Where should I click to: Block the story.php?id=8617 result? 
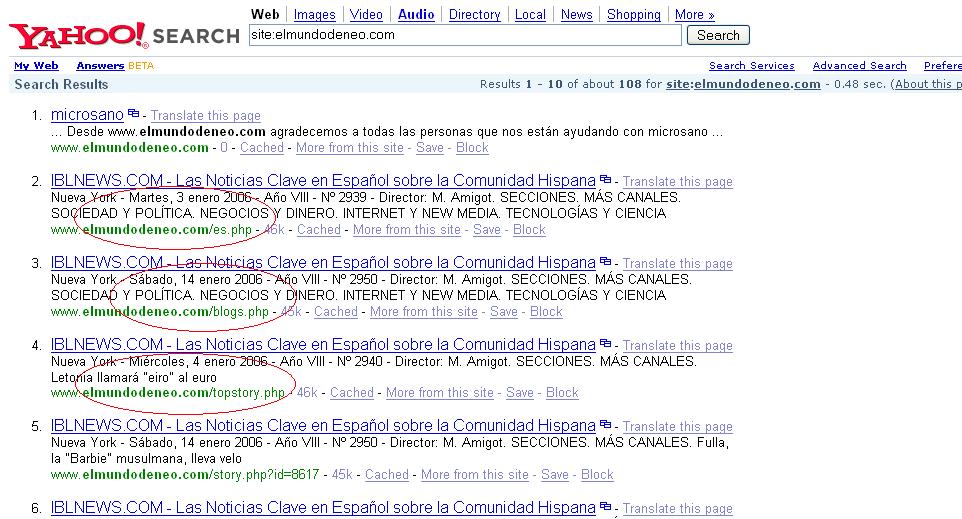[x=597, y=475]
